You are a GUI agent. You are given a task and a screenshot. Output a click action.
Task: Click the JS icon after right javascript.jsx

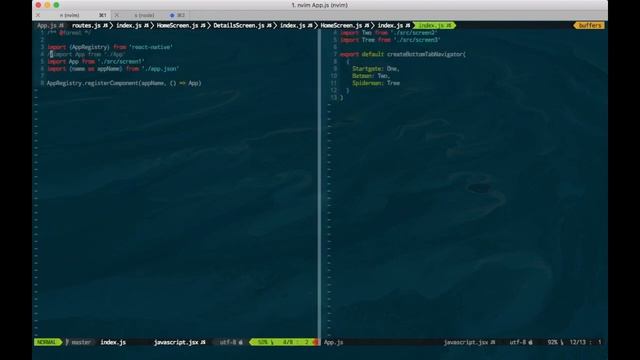(x=493, y=342)
